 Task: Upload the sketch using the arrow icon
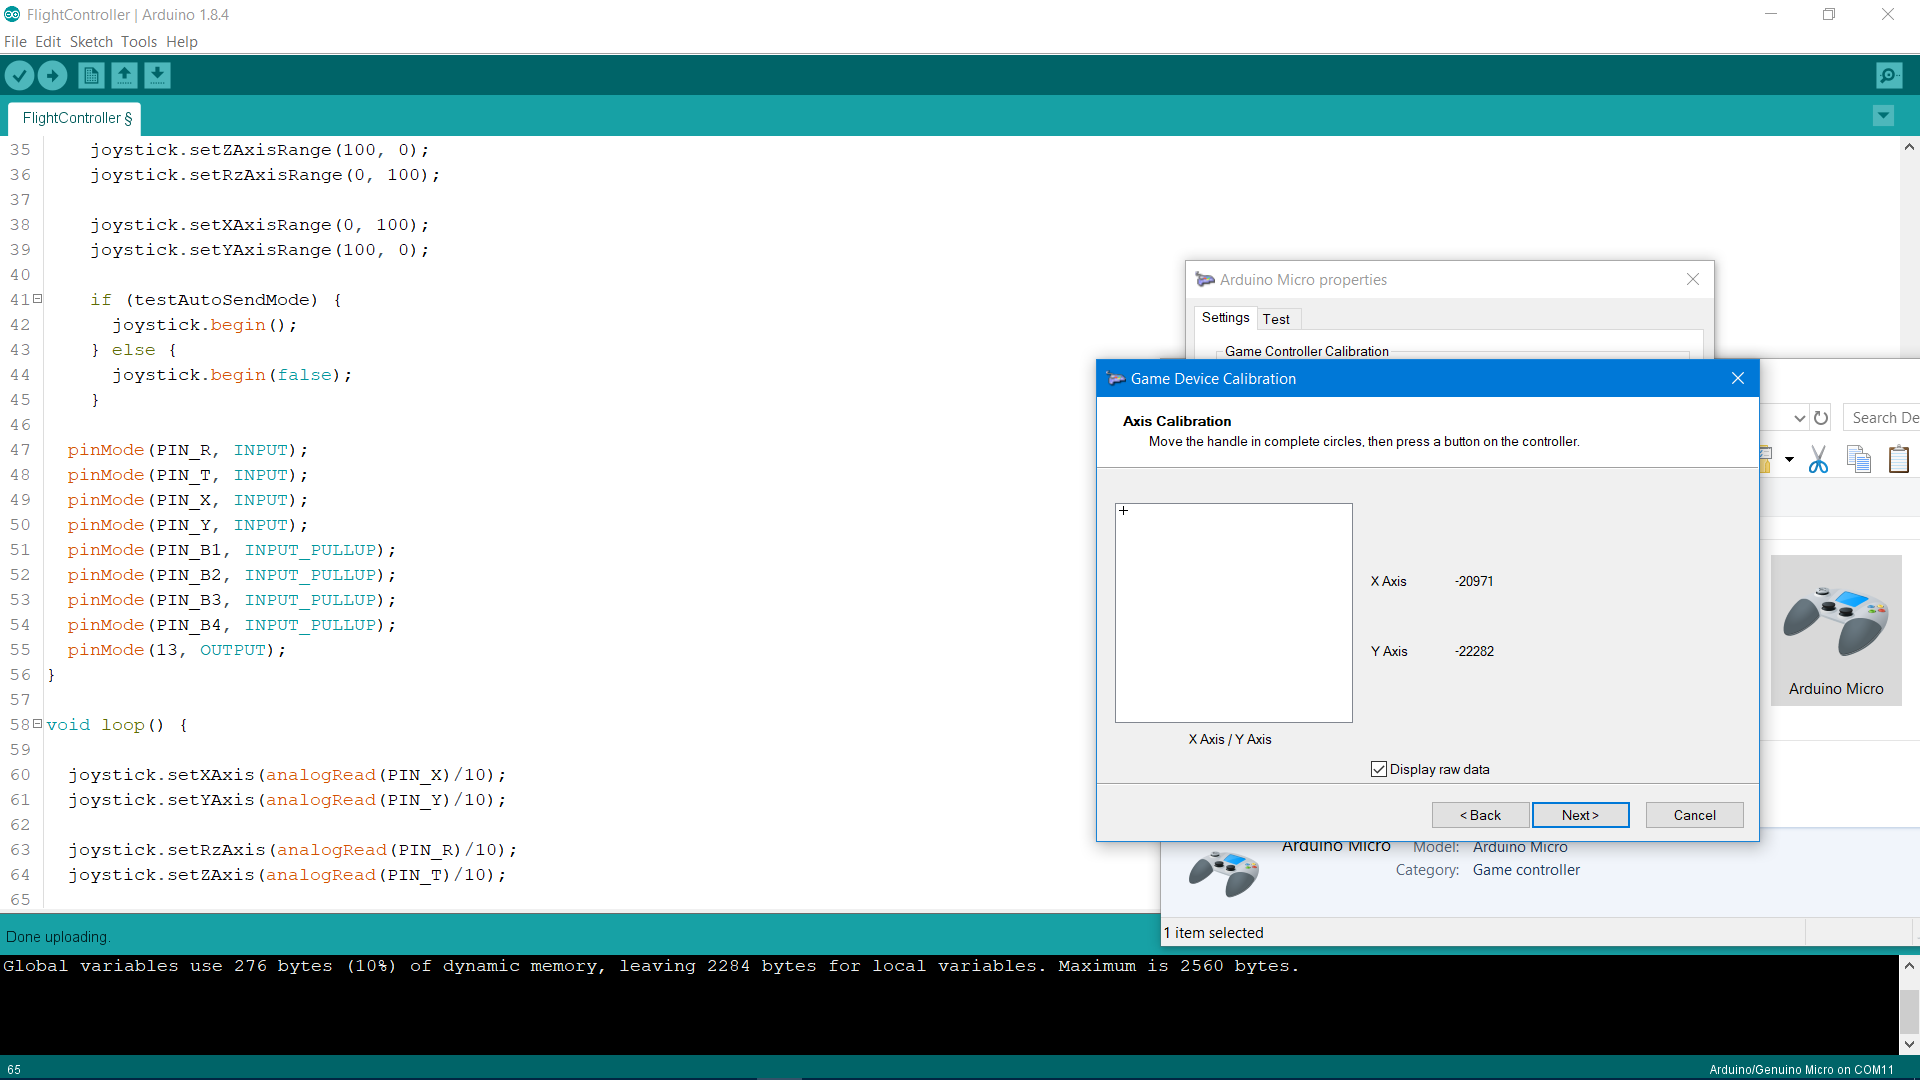(x=52, y=75)
